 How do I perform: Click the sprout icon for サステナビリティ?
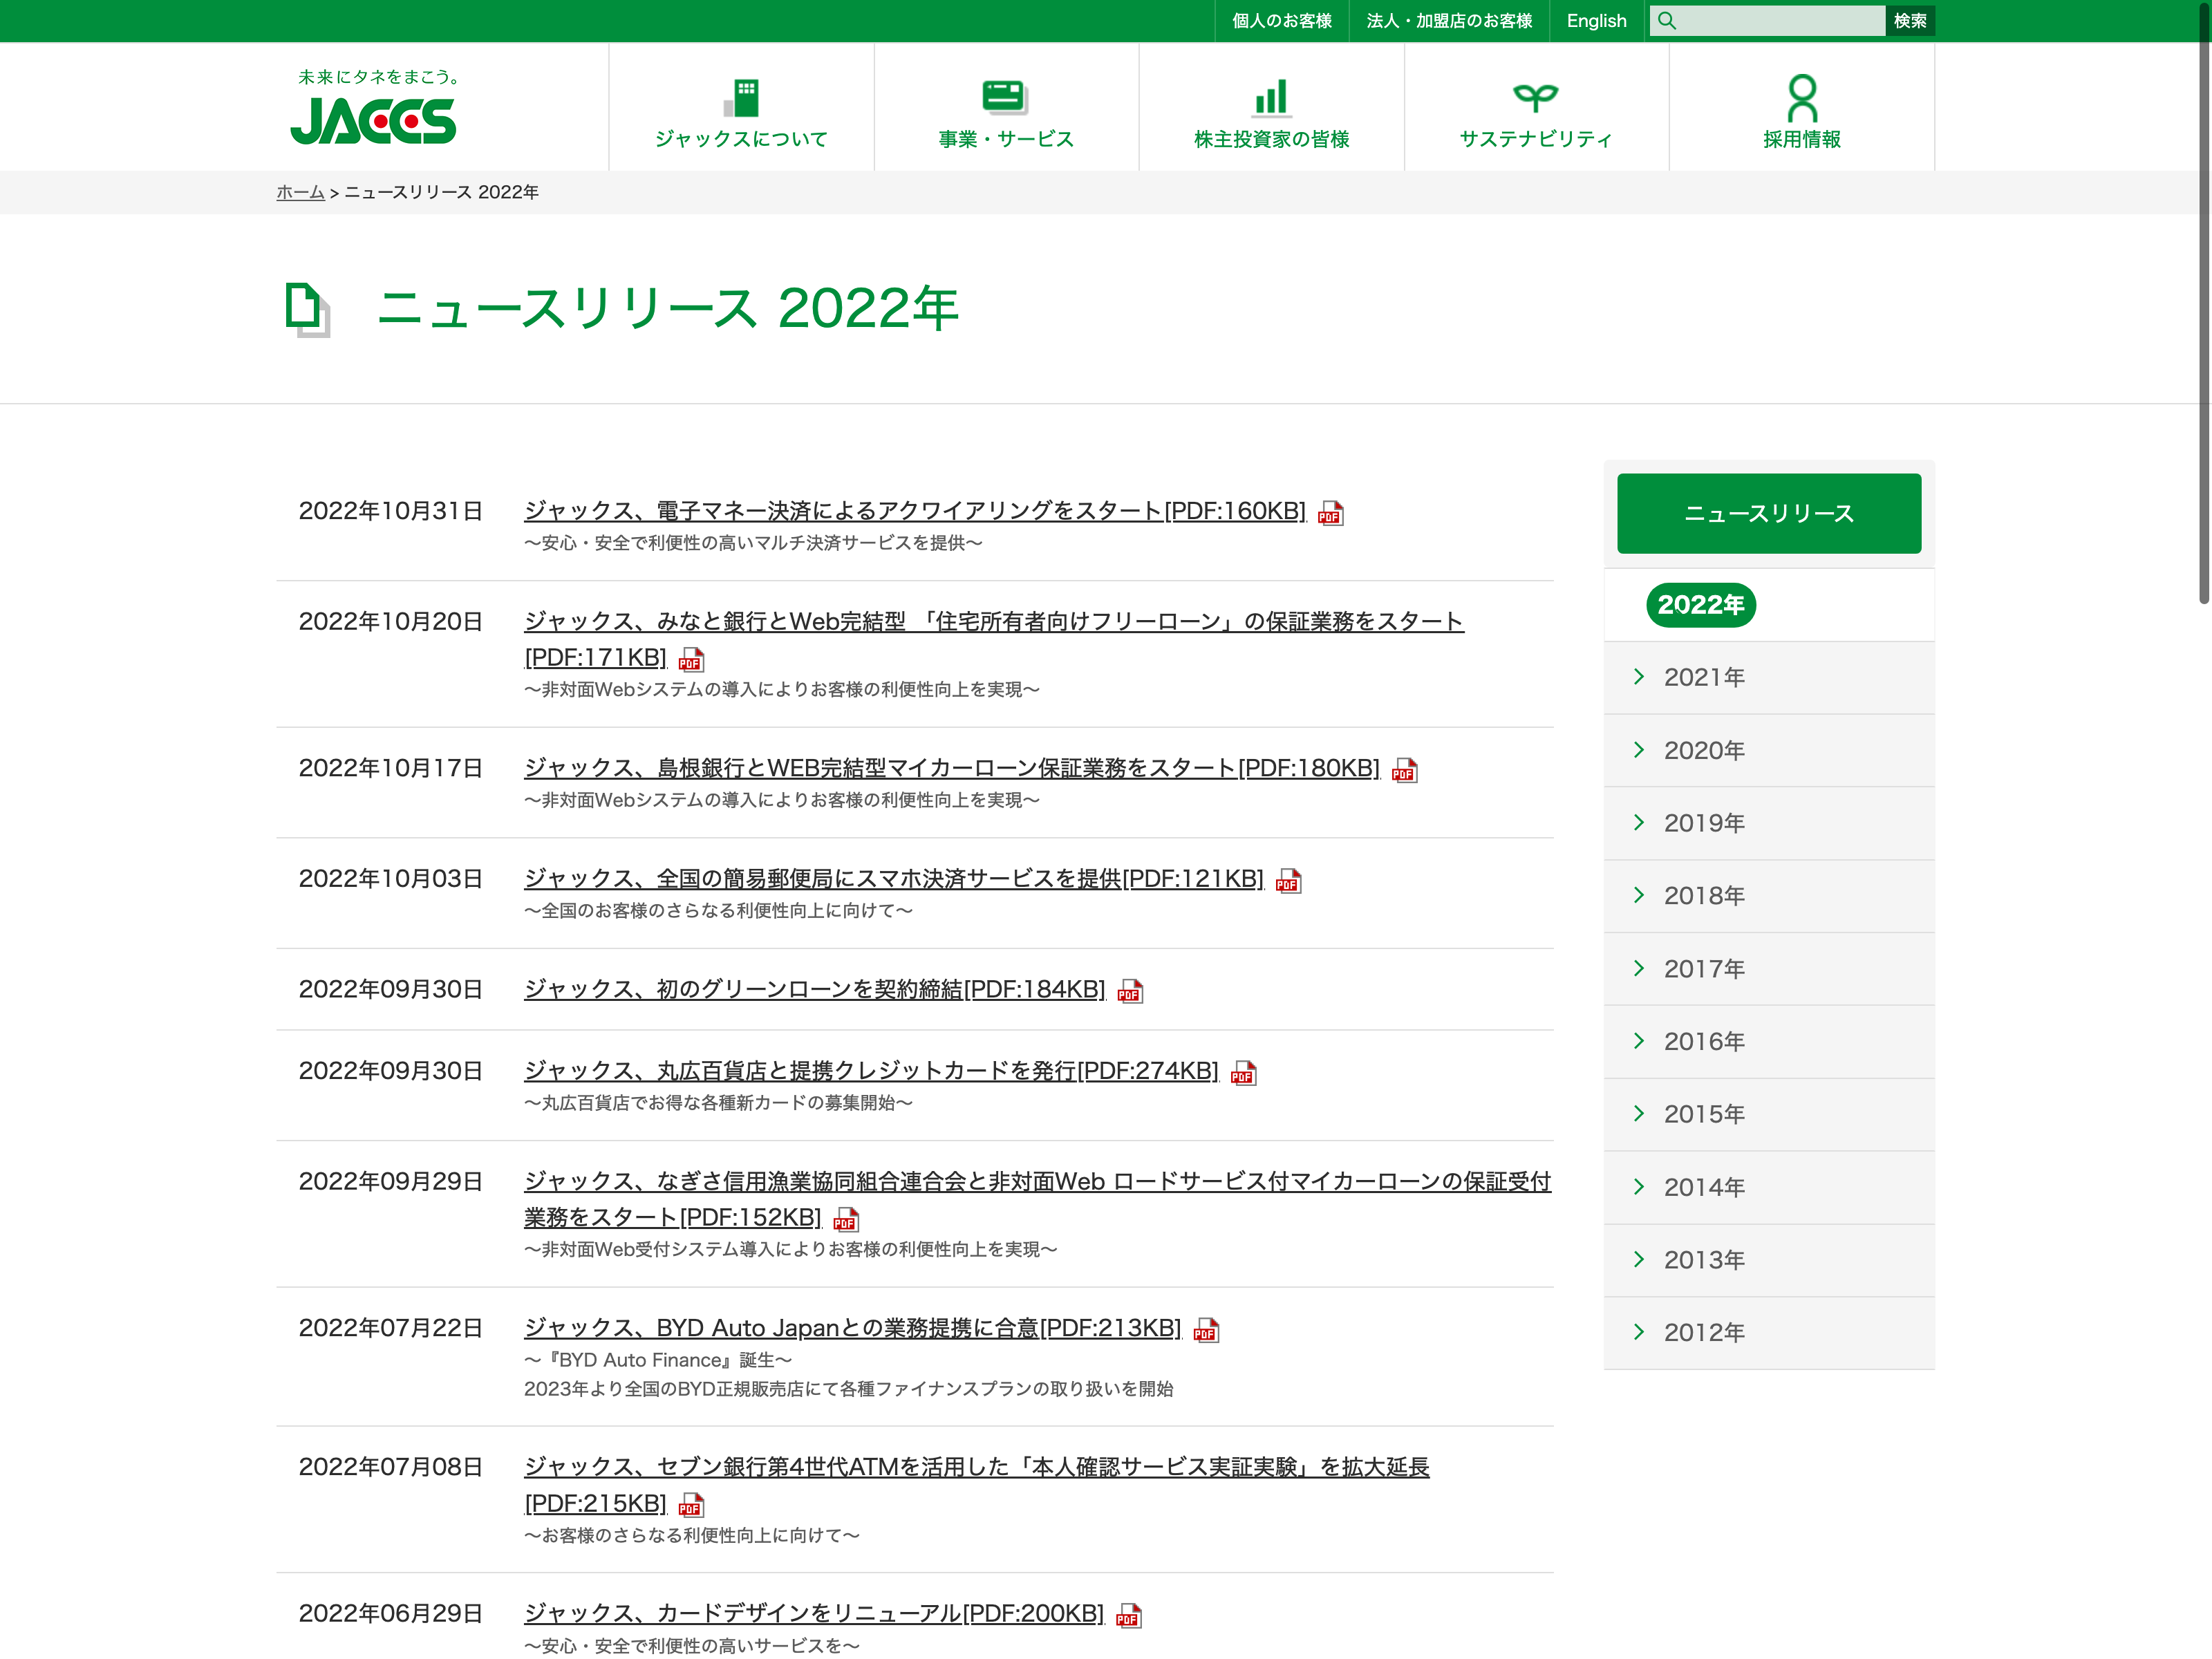pos(1535,97)
